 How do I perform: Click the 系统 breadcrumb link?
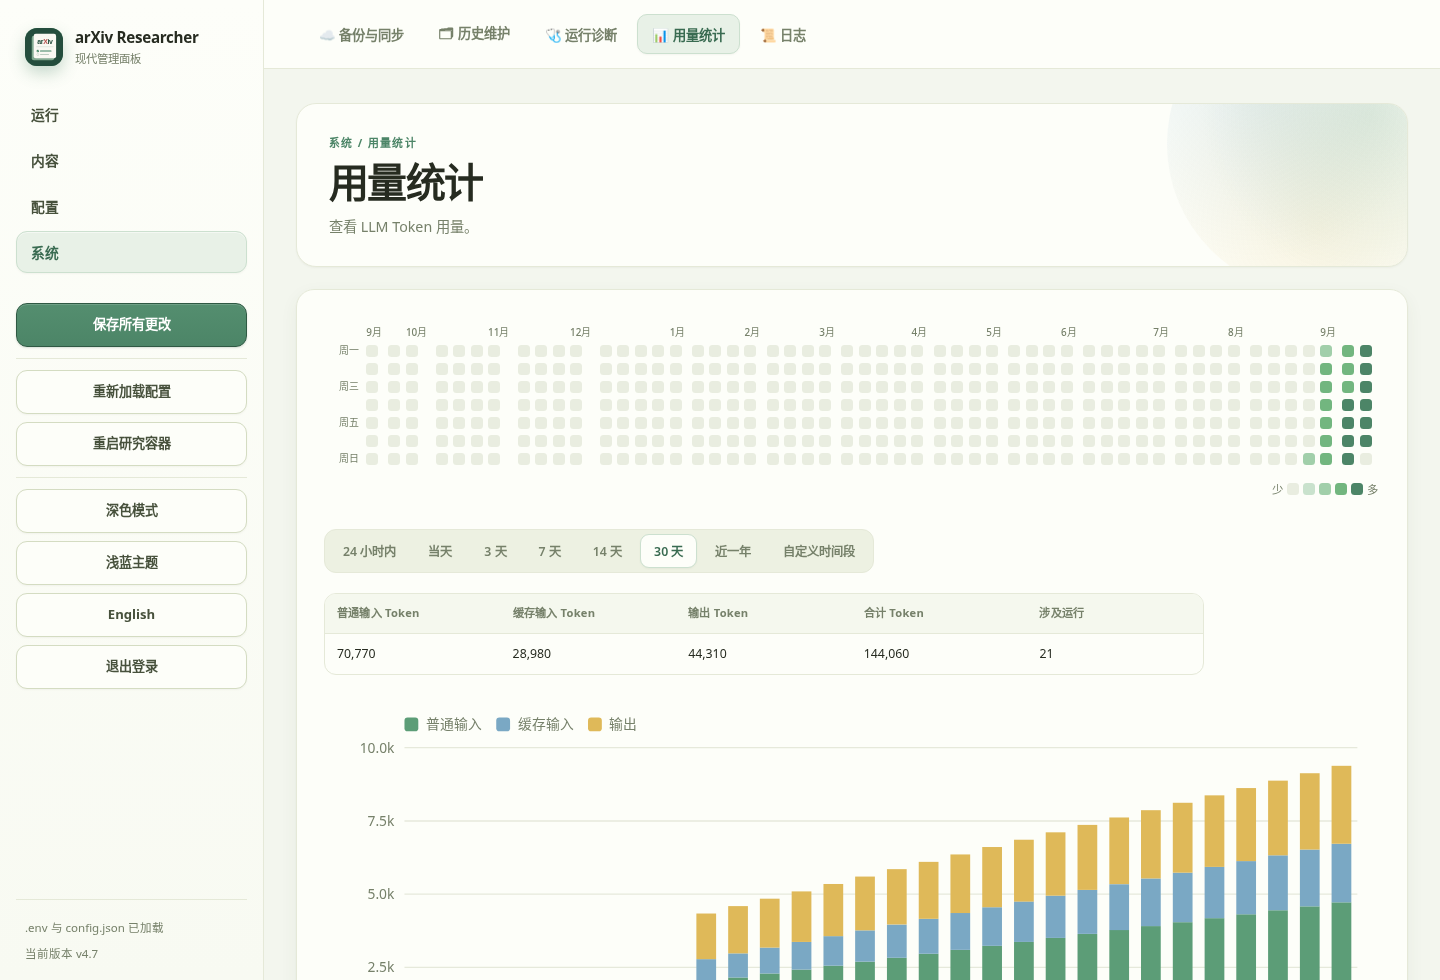tap(340, 143)
